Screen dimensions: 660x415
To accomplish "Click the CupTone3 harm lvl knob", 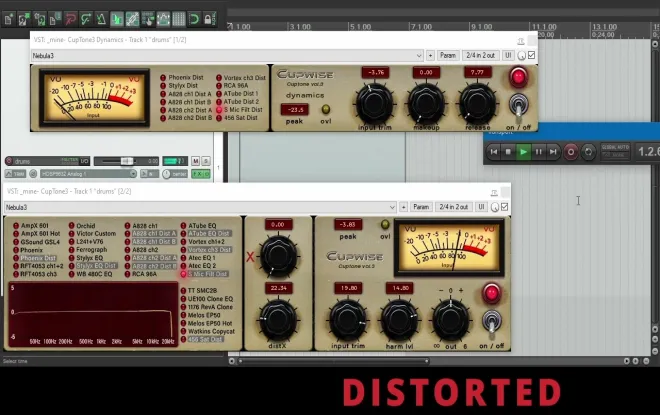I will coord(399,320).
